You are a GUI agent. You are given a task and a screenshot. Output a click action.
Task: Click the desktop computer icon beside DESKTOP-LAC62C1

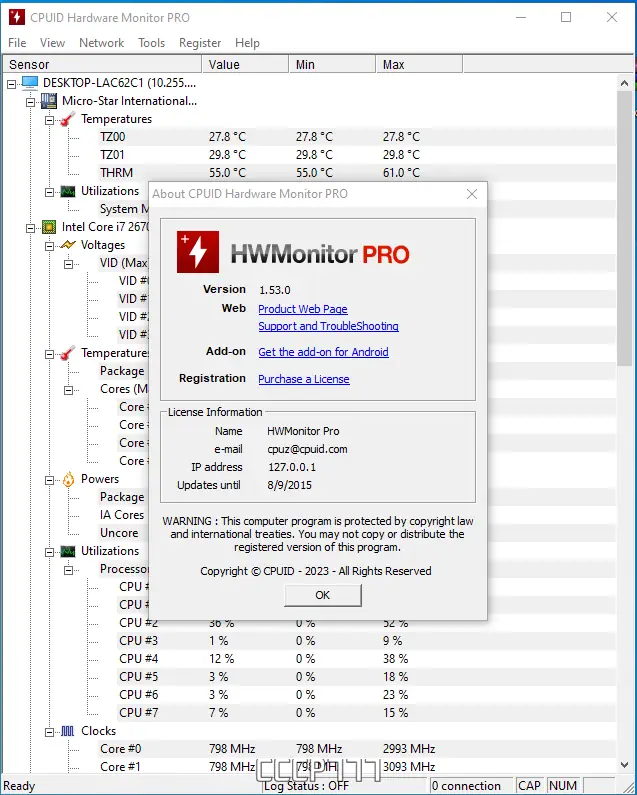click(x=30, y=83)
